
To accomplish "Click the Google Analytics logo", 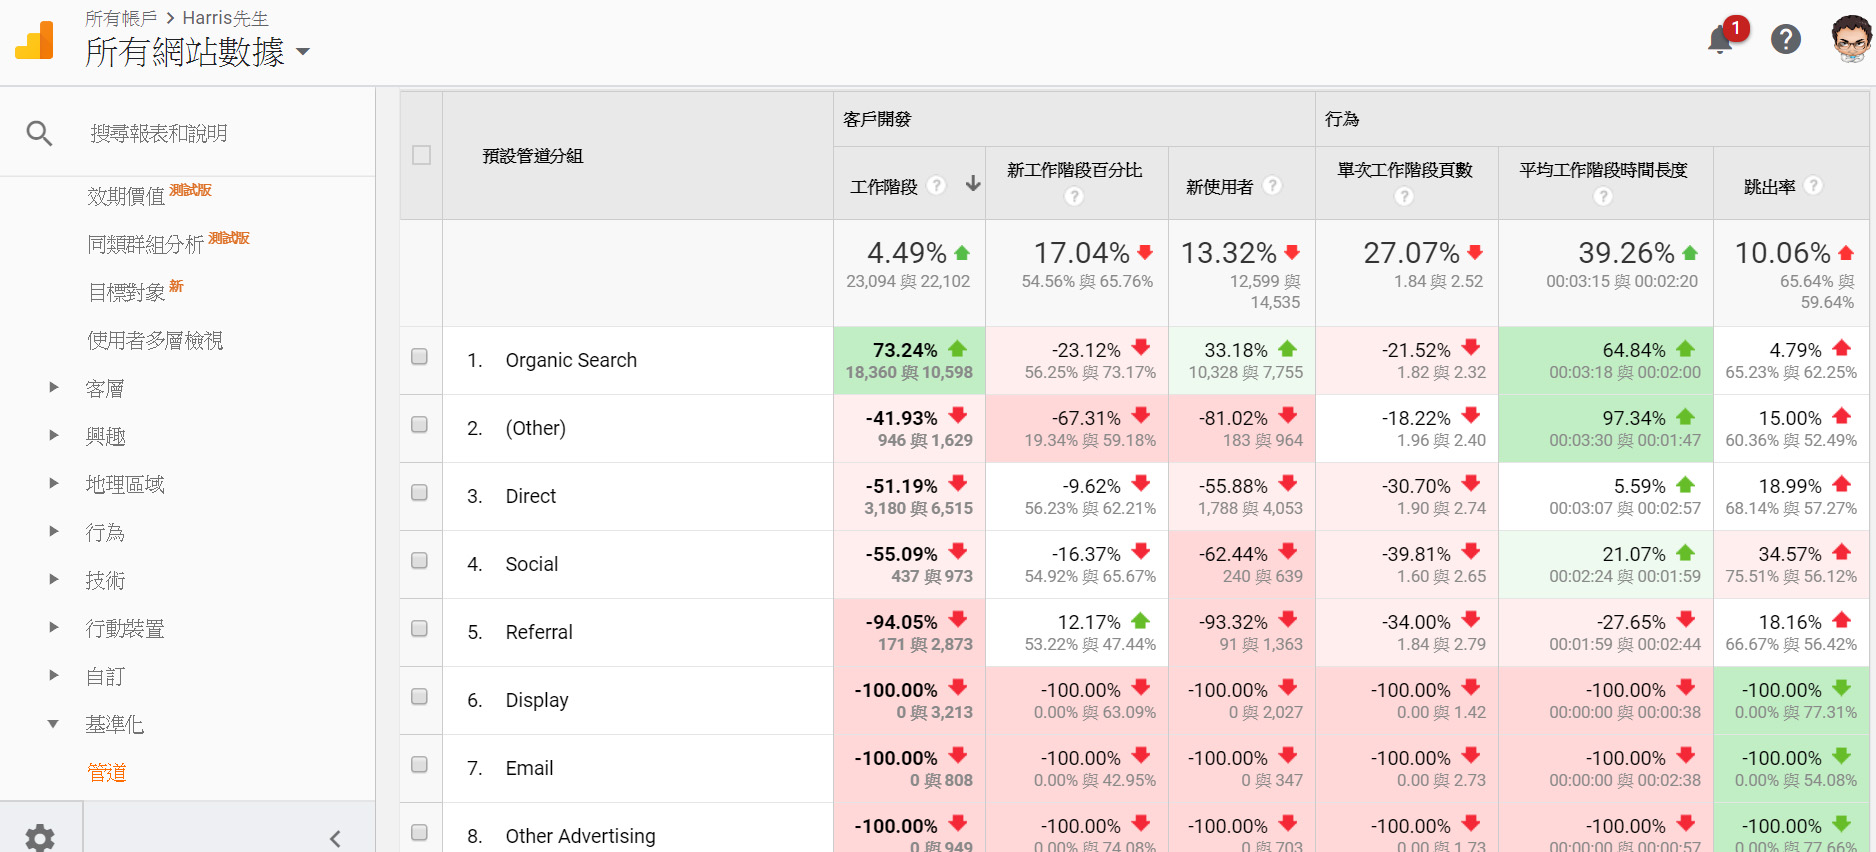I will (34, 41).
